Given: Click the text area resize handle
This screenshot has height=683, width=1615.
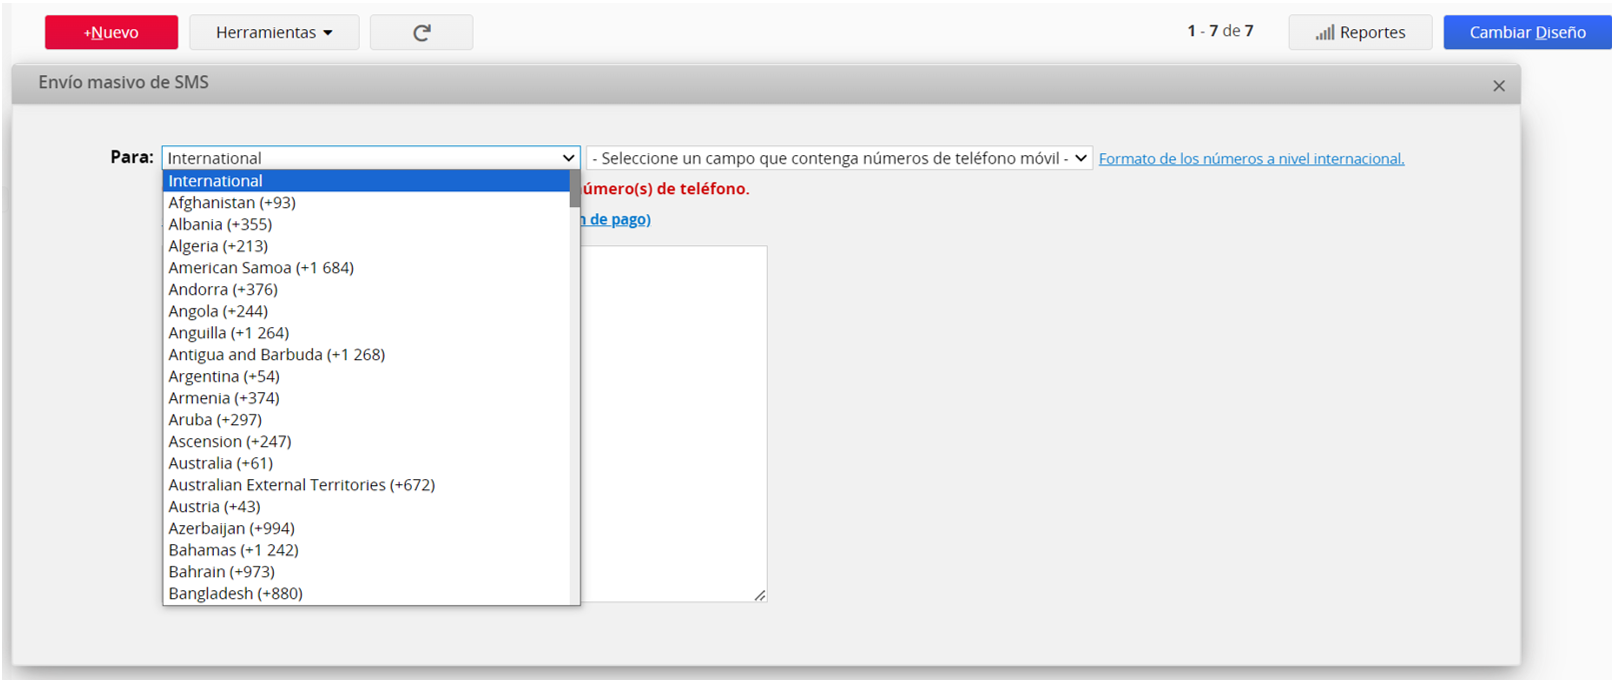Looking at the screenshot, I should pos(760,595).
